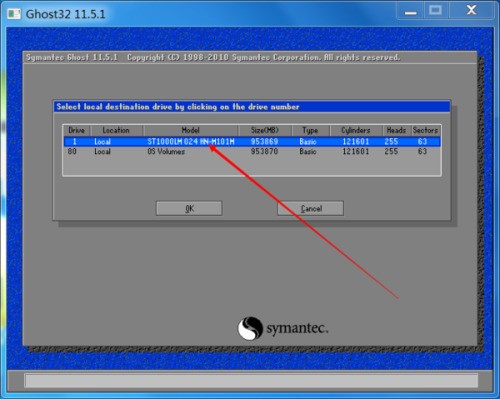Click the Drive column header
This screenshot has width=500, height=399.
tap(77, 130)
